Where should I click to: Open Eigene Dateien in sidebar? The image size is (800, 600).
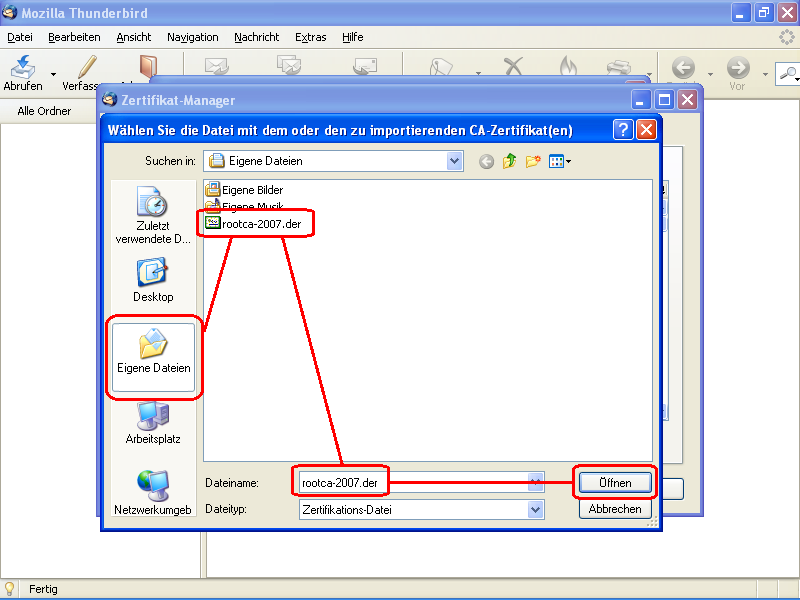[153, 350]
